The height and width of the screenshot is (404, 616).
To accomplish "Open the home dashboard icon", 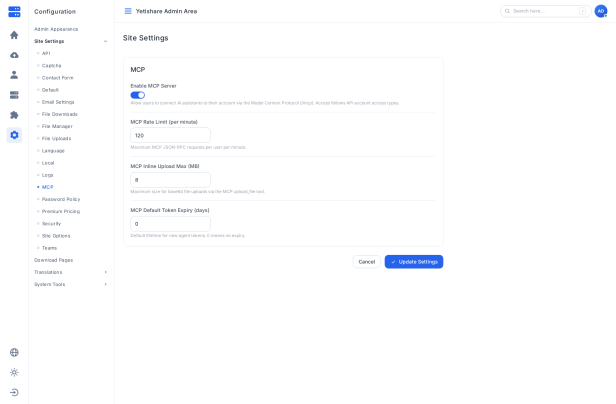I will pos(14,35).
